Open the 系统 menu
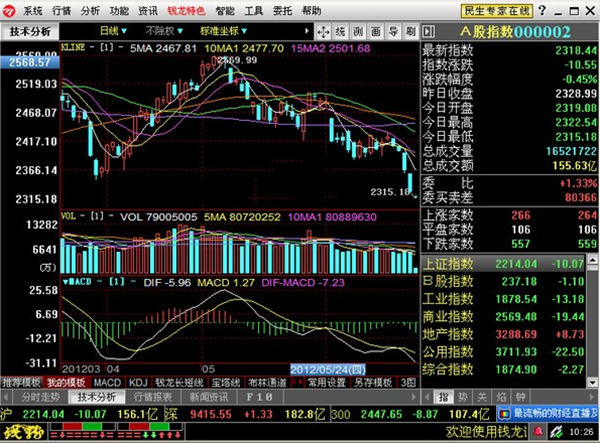600x443 pixels. click(33, 11)
